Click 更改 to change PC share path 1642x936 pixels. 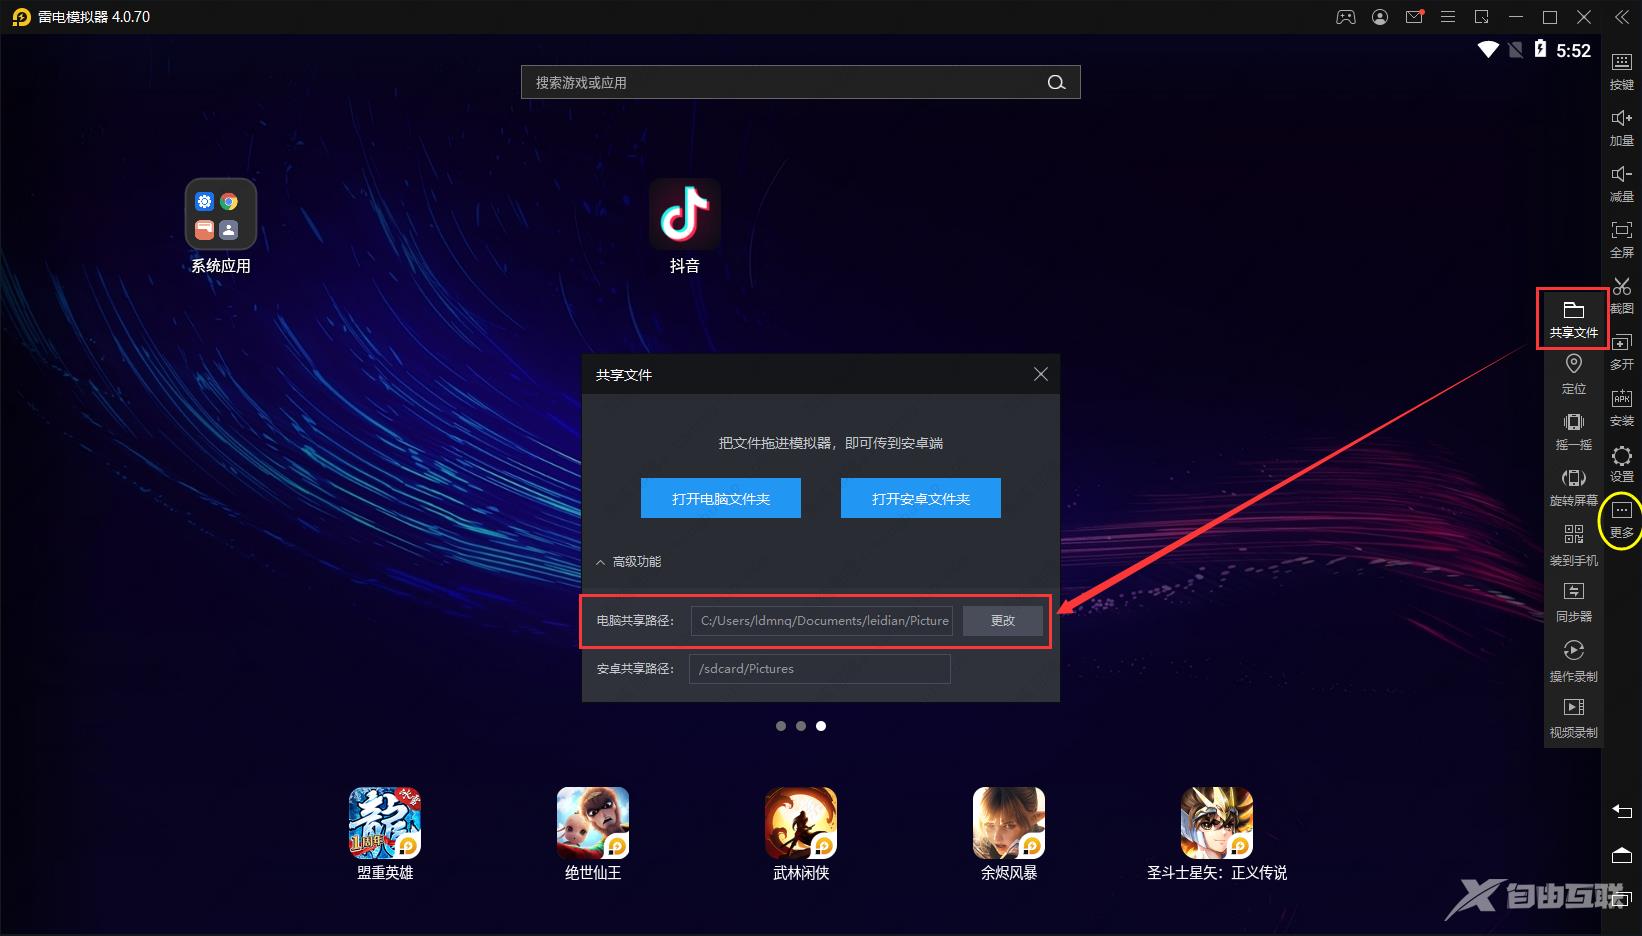point(1003,621)
